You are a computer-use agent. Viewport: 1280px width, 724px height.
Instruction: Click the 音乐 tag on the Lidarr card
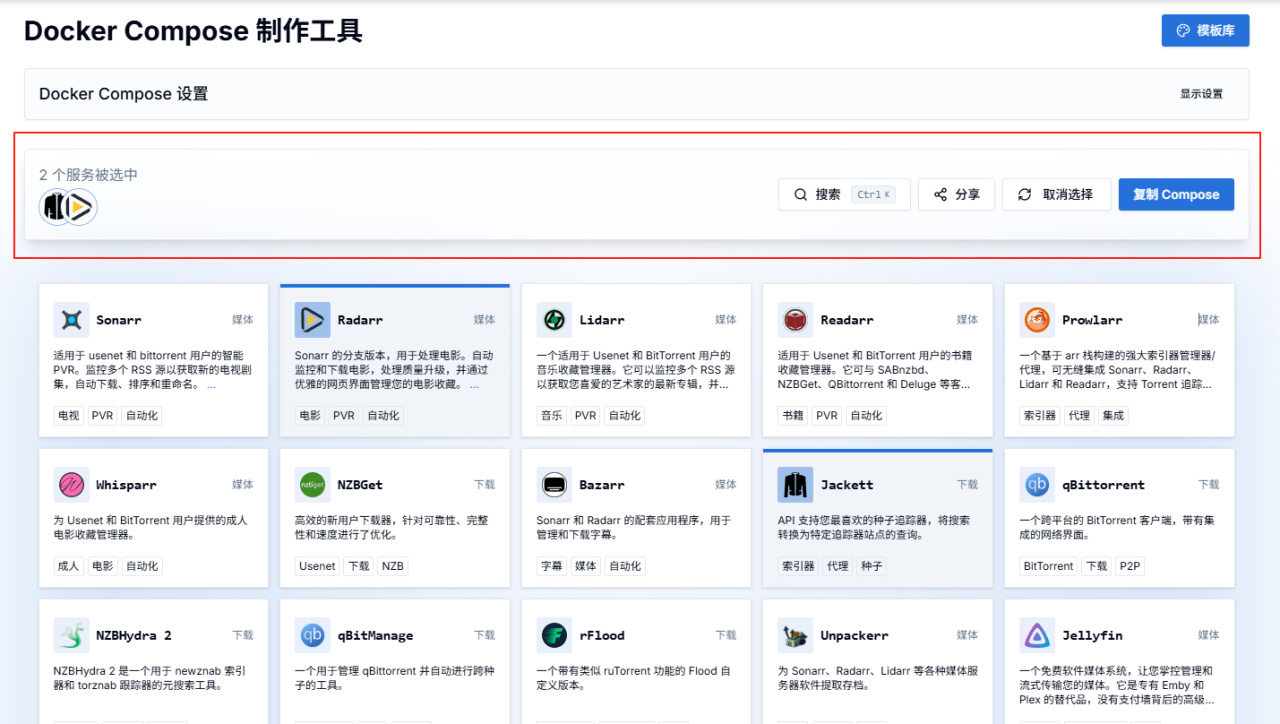click(x=552, y=416)
